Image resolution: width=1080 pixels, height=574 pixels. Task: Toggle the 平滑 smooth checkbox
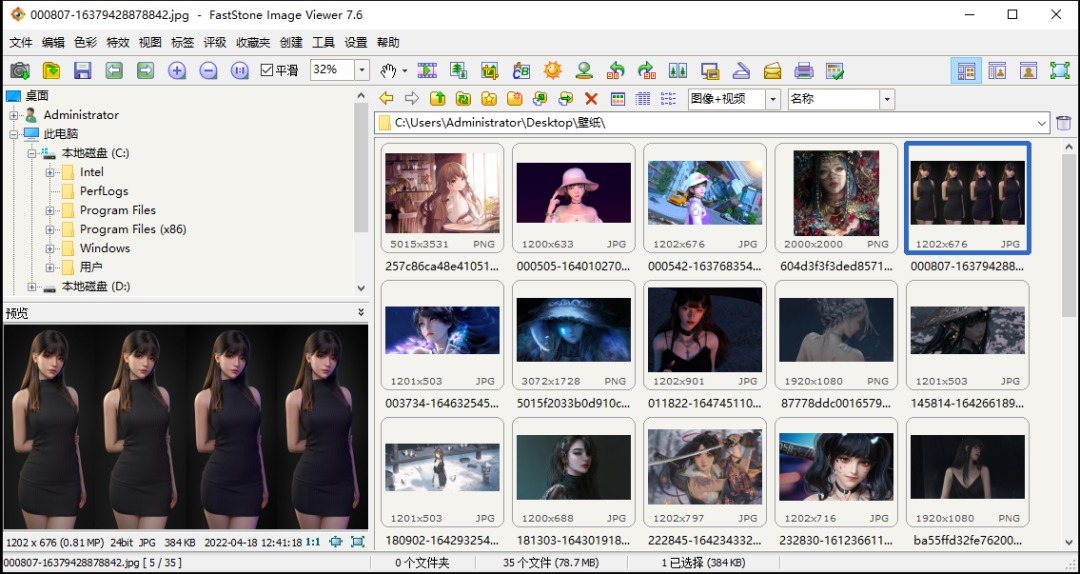tap(267, 71)
